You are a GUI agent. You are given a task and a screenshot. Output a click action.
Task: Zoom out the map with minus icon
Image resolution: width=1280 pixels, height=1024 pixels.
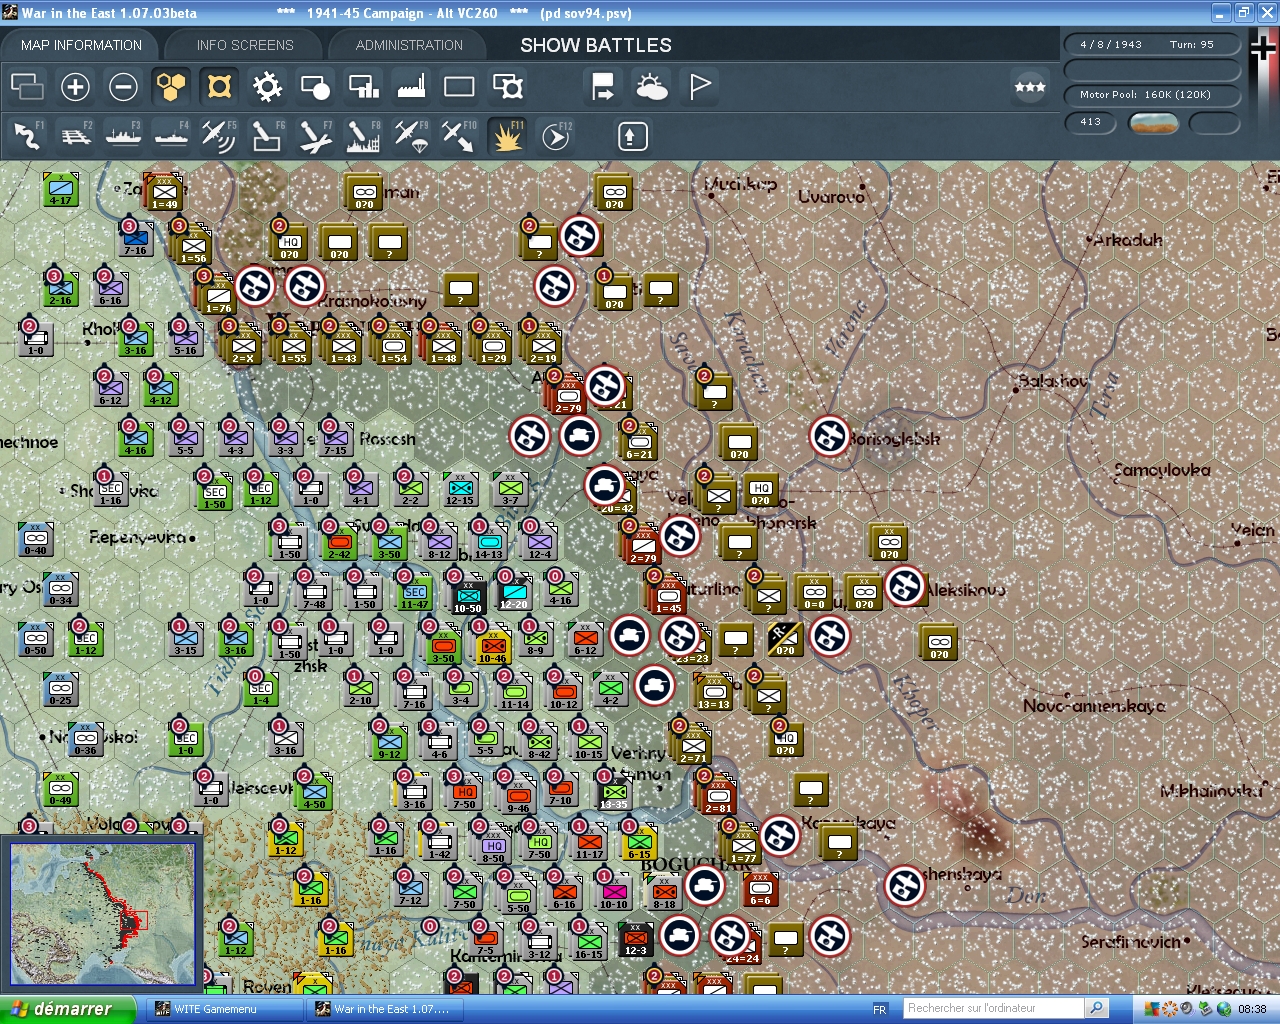(123, 87)
